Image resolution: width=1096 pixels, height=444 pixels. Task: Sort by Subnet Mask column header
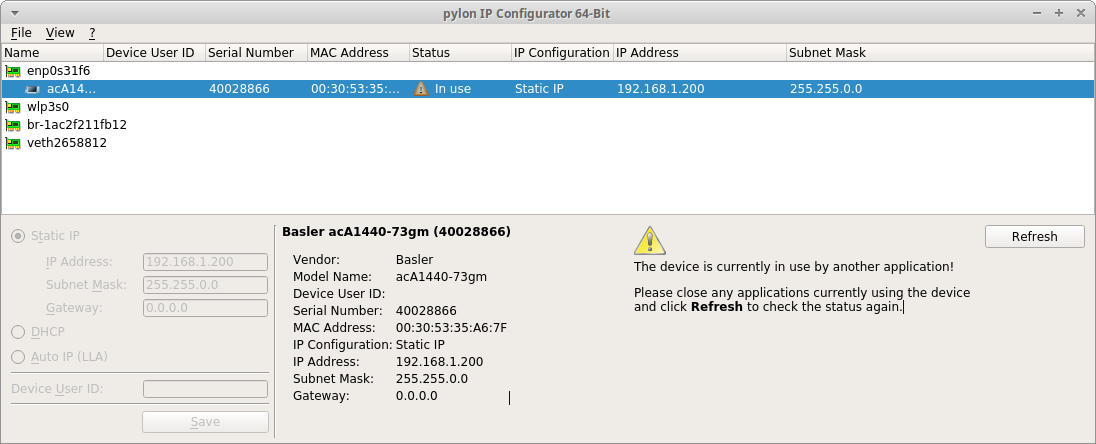pyautogui.click(x=940, y=52)
